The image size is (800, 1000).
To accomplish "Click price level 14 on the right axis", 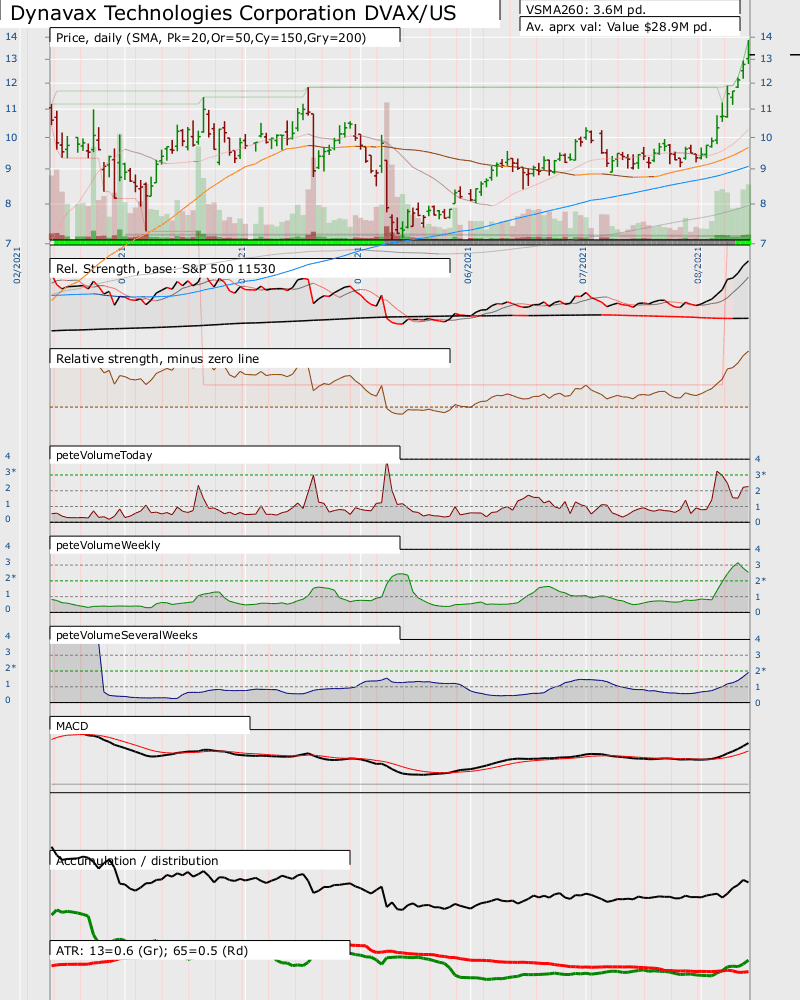I will pos(766,36).
